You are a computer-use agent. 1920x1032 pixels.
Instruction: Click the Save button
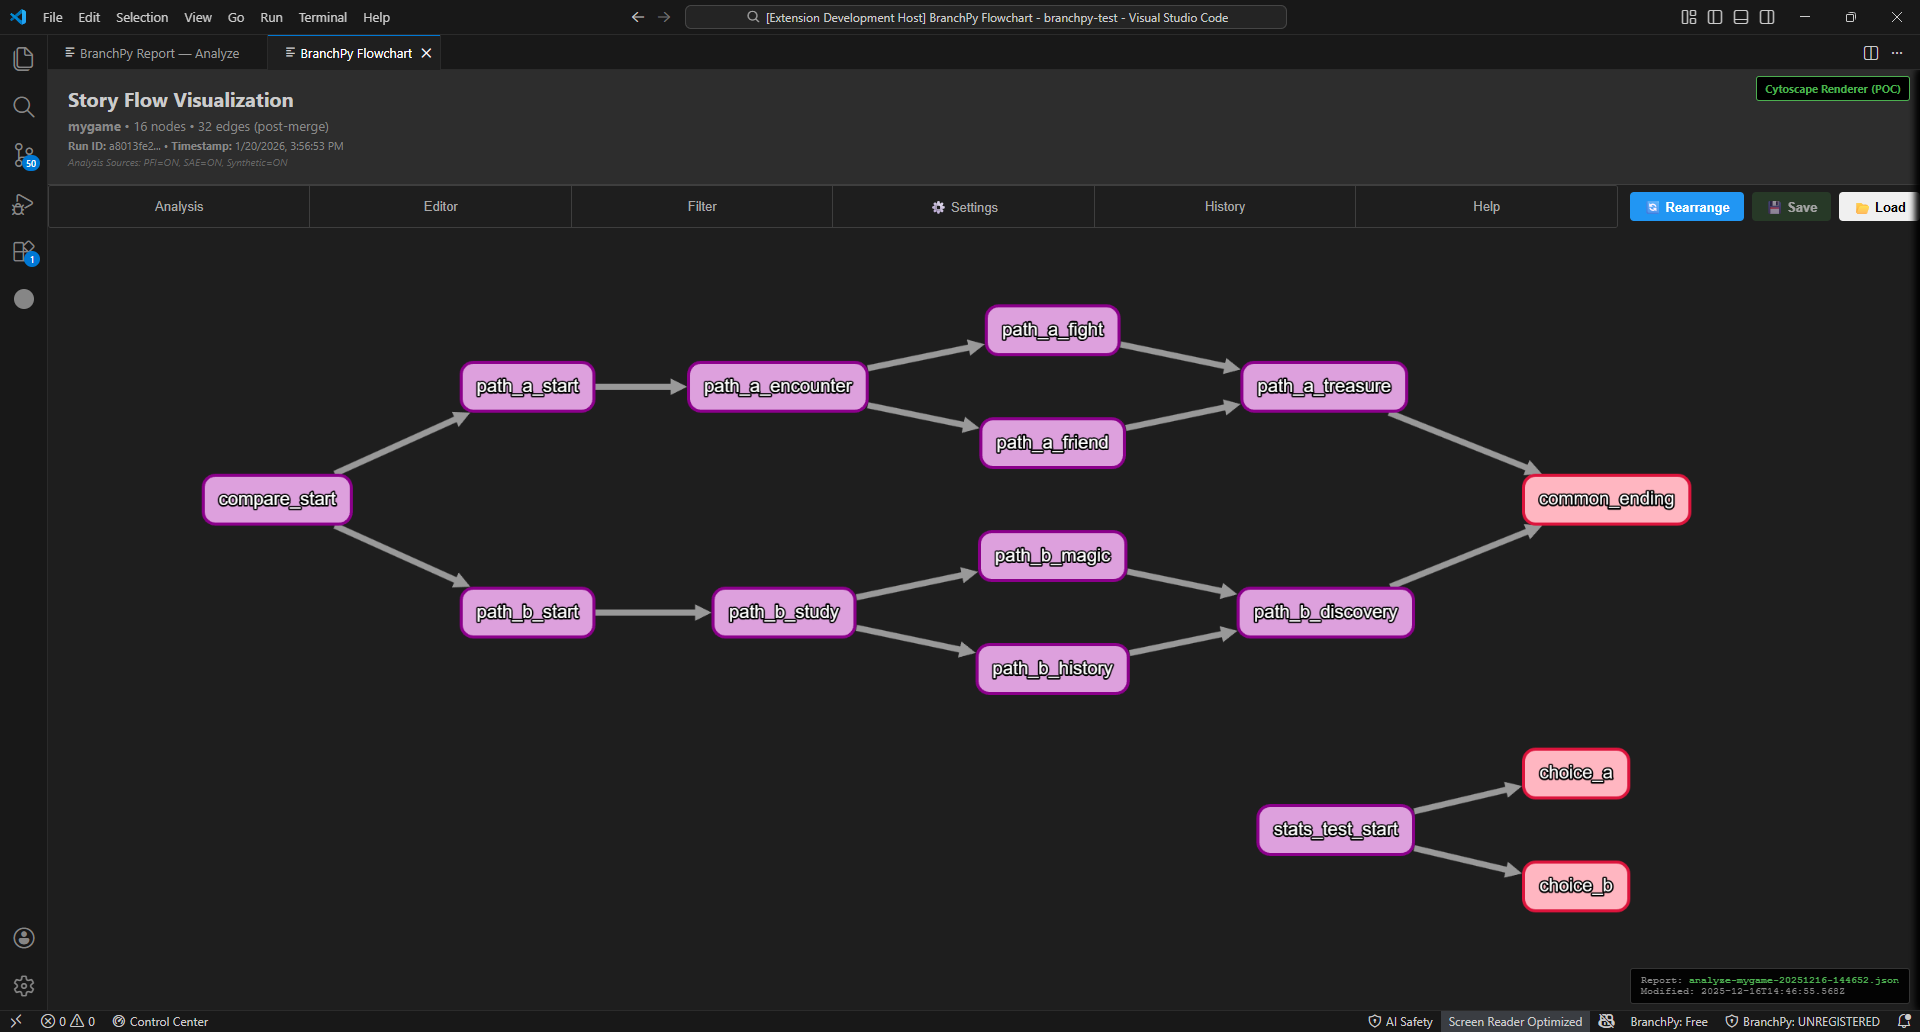1792,207
